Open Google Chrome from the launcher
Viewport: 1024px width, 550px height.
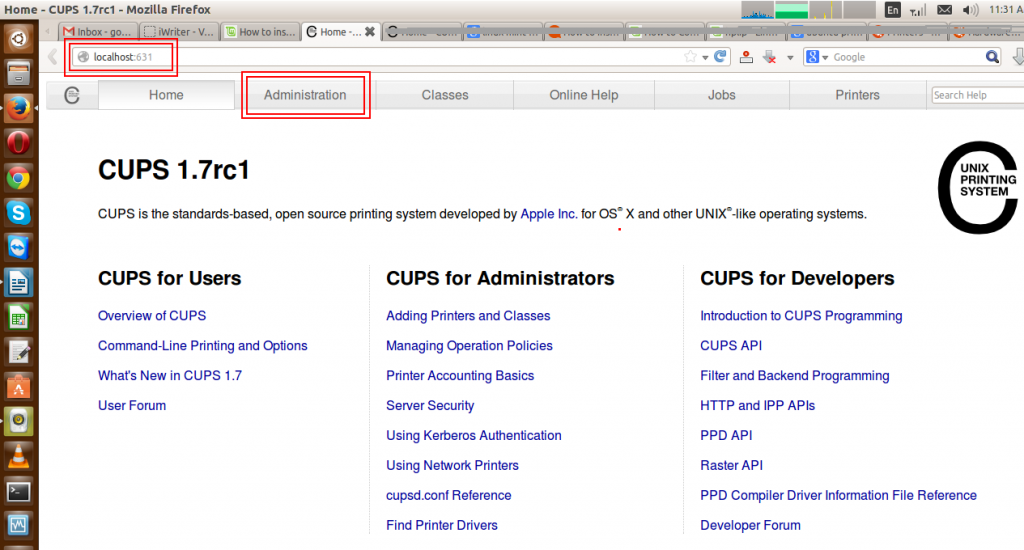(18, 178)
